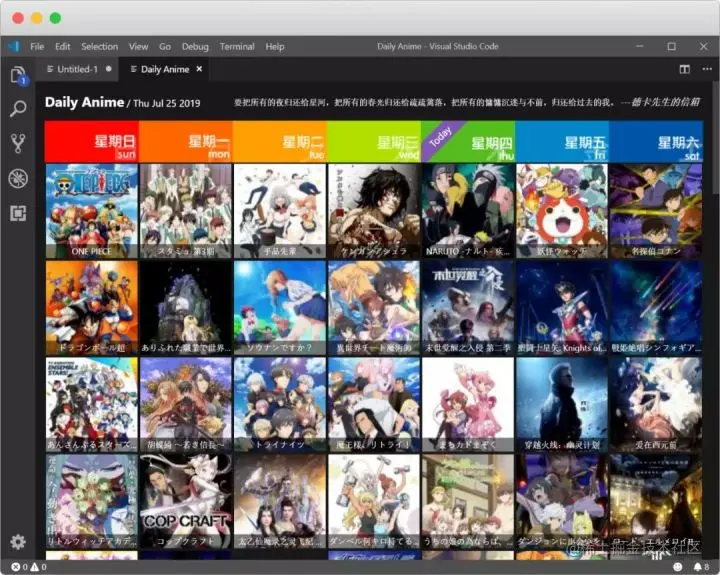Open the View menu
Image resolution: width=720 pixels, height=575 pixels.
(138, 46)
